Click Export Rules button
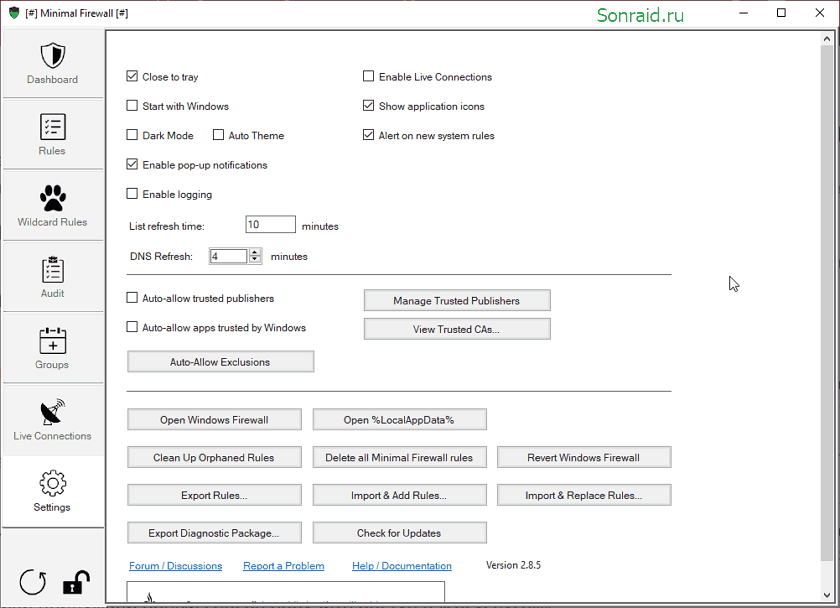The image size is (840, 608). 214,496
